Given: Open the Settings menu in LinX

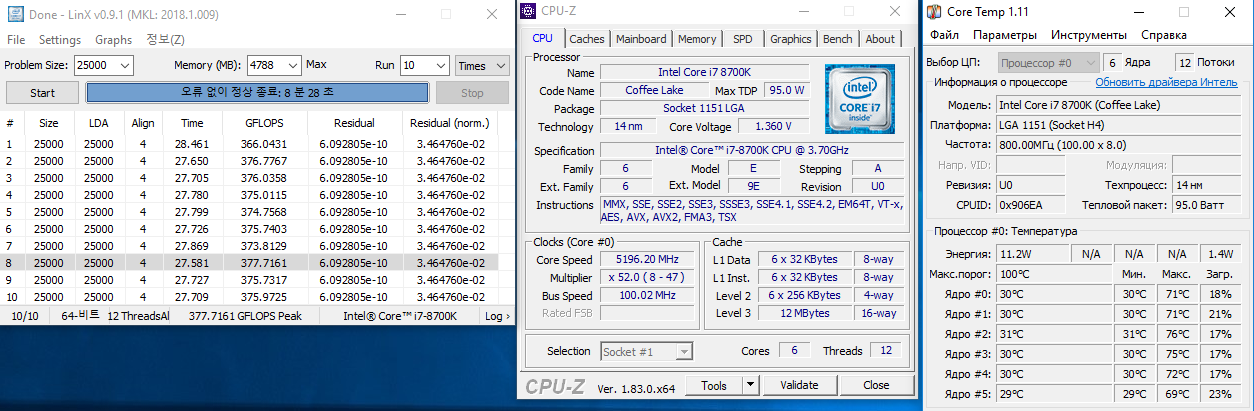Looking at the screenshot, I should (x=60, y=40).
